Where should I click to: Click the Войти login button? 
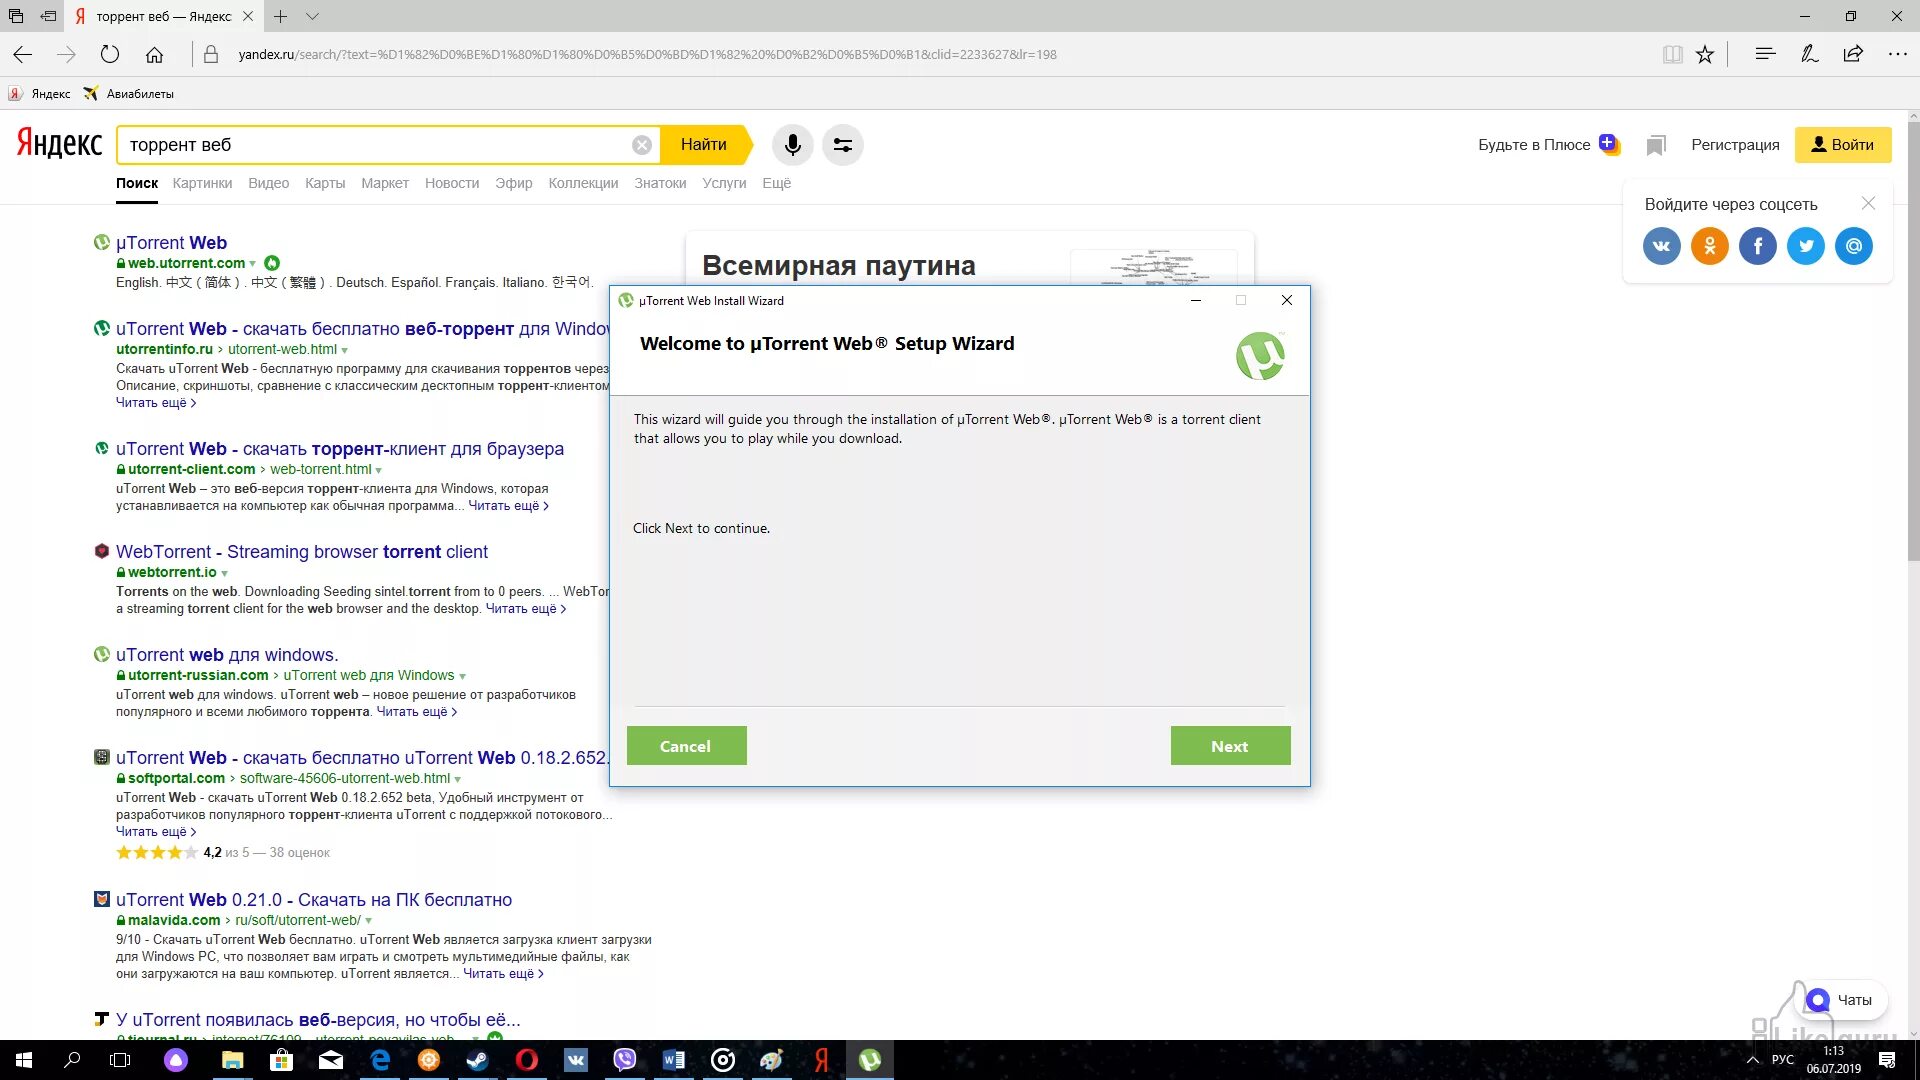1842,145
